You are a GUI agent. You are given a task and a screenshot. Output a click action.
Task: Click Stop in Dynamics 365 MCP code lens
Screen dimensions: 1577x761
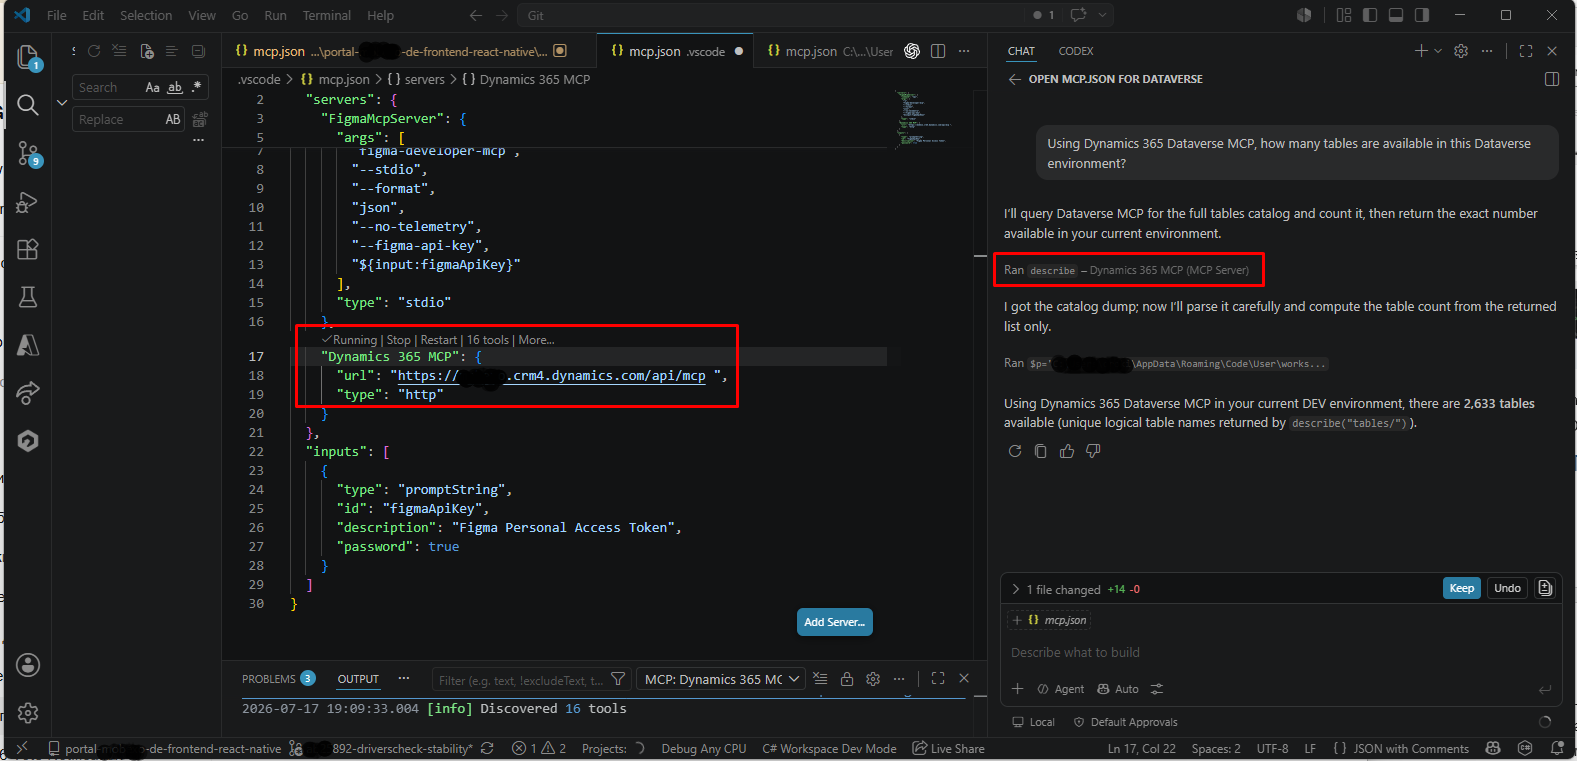click(398, 340)
